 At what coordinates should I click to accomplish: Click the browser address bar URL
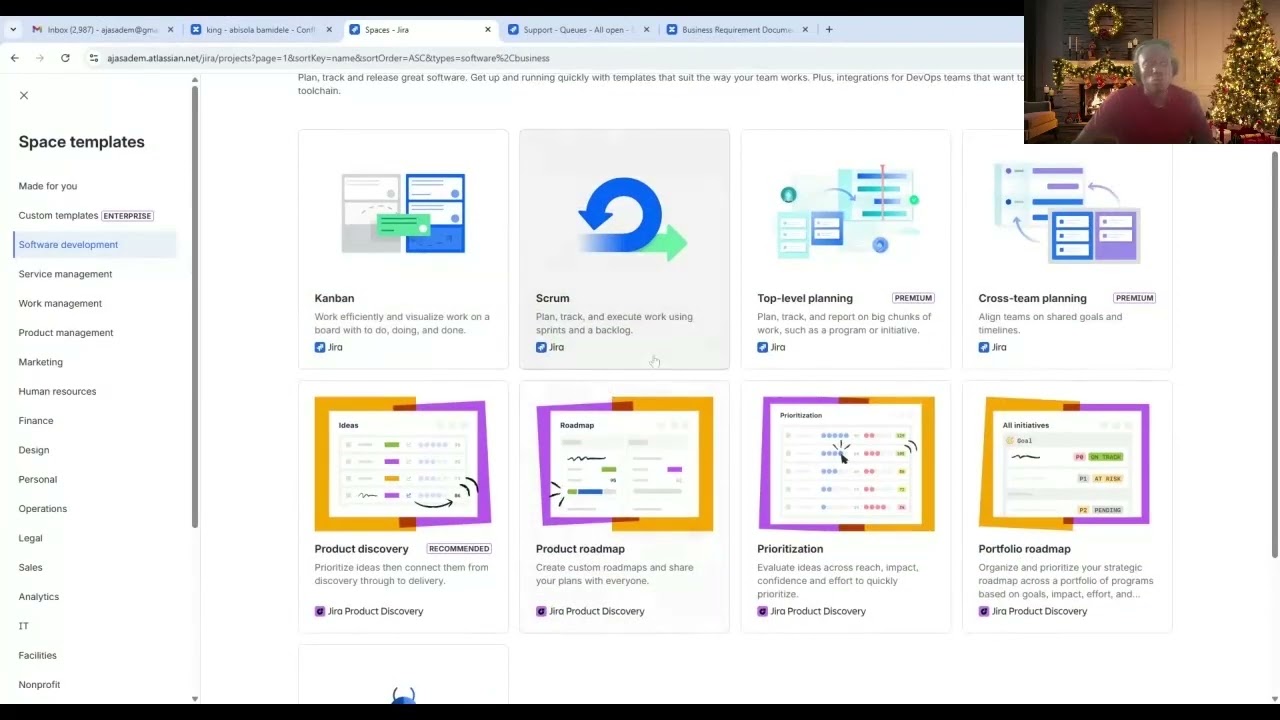(328, 58)
